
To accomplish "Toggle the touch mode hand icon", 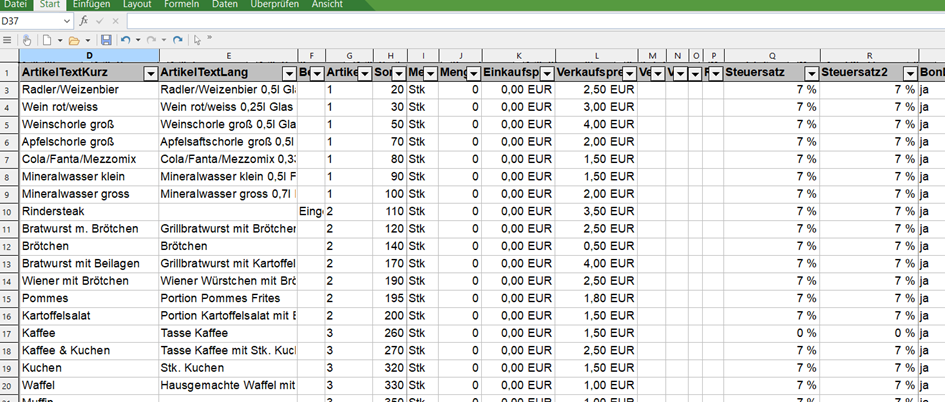I will (x=27, y=40).
